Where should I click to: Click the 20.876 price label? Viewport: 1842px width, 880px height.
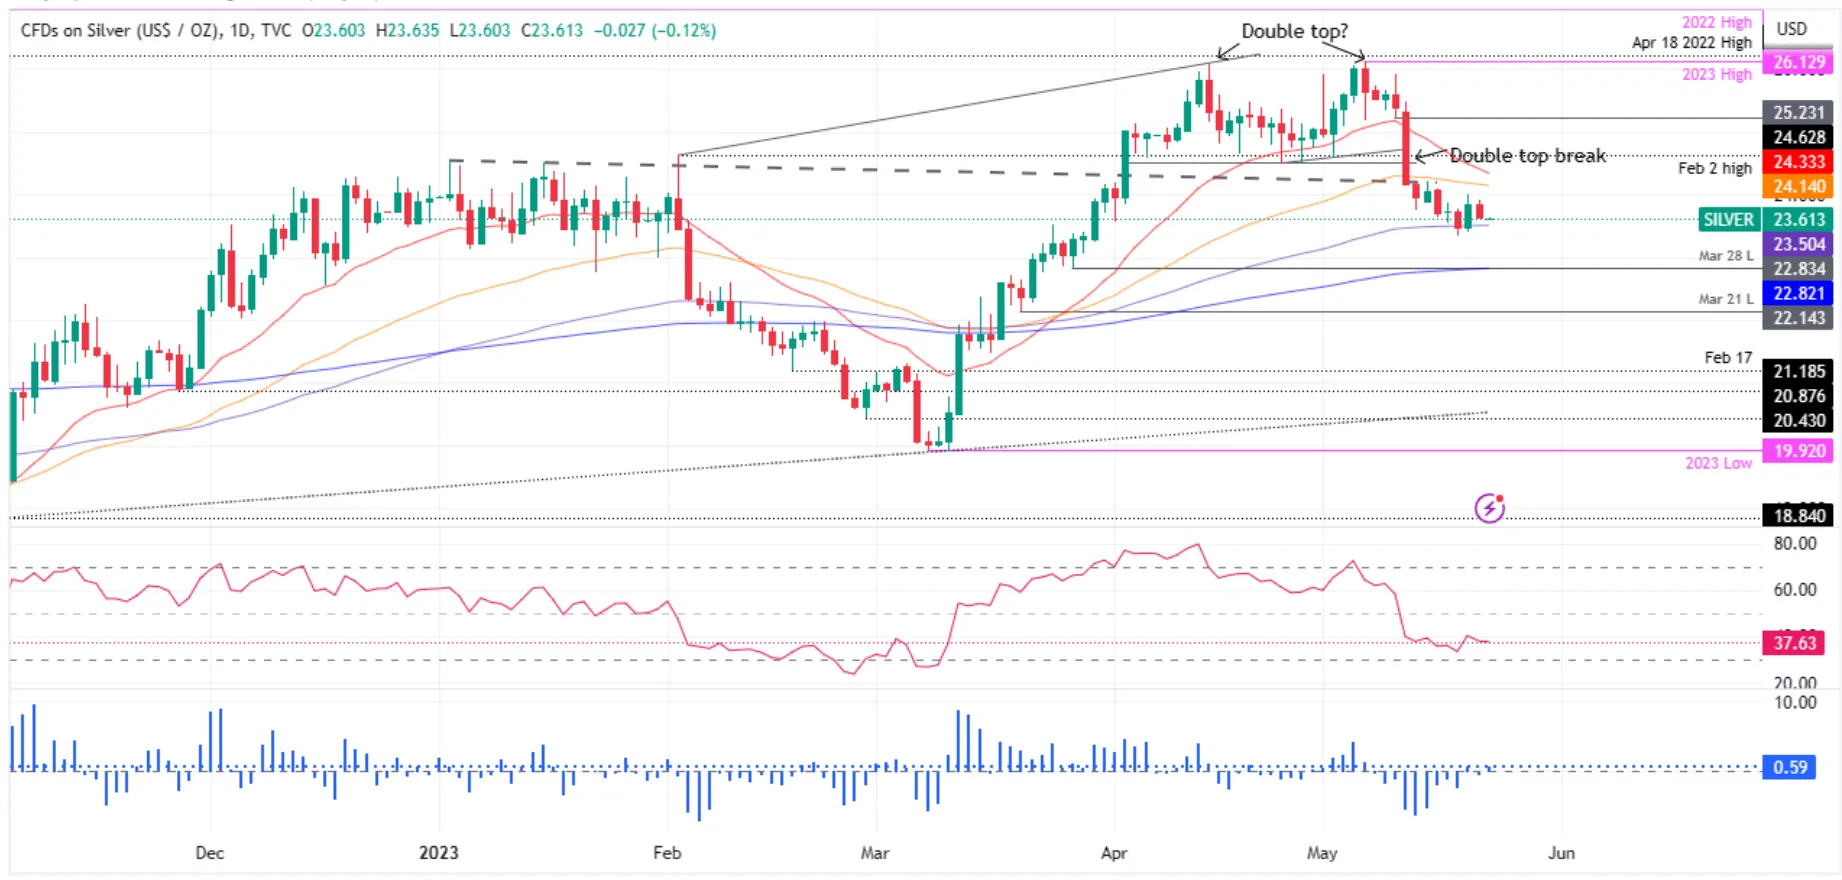pos(1798,396)
